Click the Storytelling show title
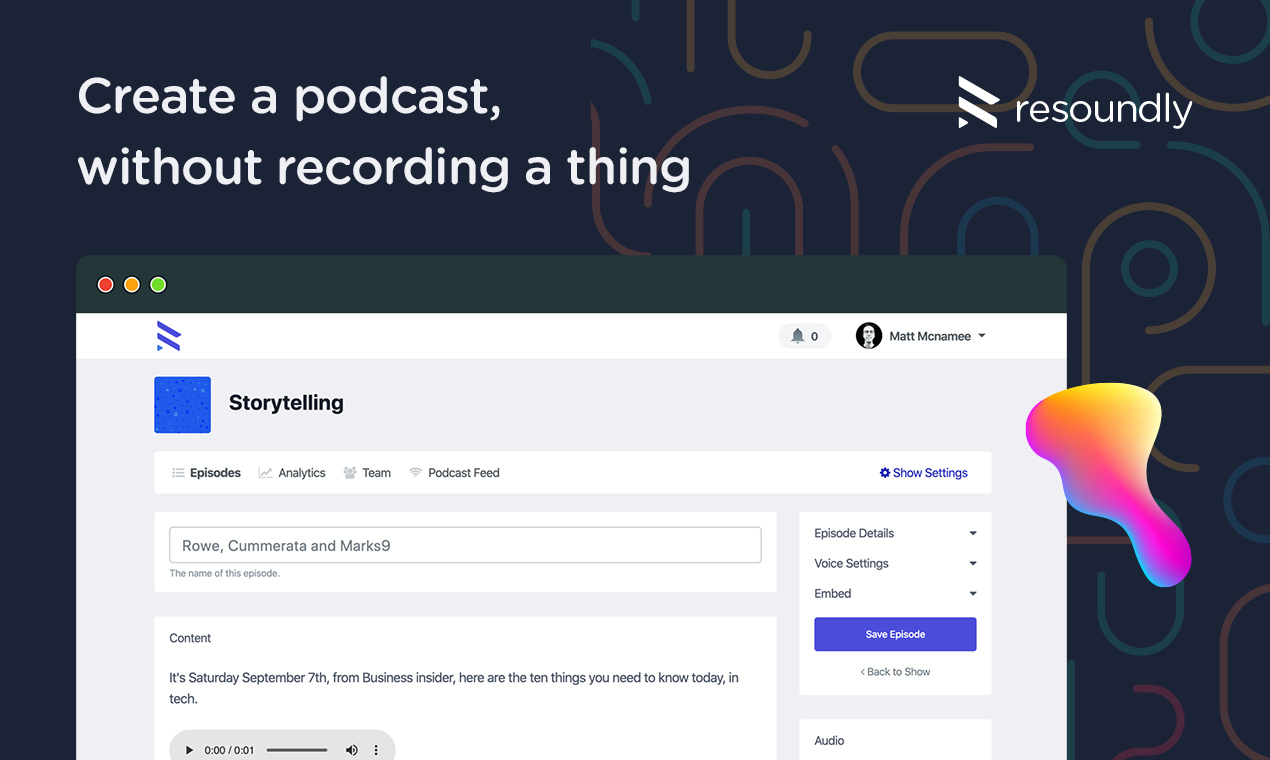The width and height of the screenshot is (1270, 760). coord(286,403)
